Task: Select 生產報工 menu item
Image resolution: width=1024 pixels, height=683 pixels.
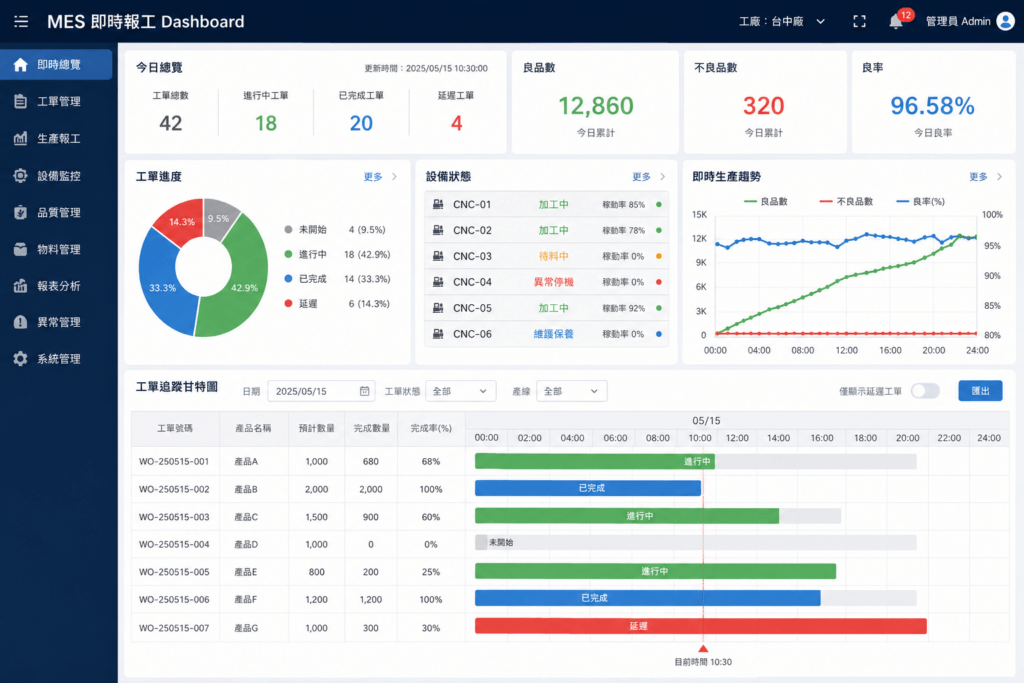Action: tap(56, 138)
